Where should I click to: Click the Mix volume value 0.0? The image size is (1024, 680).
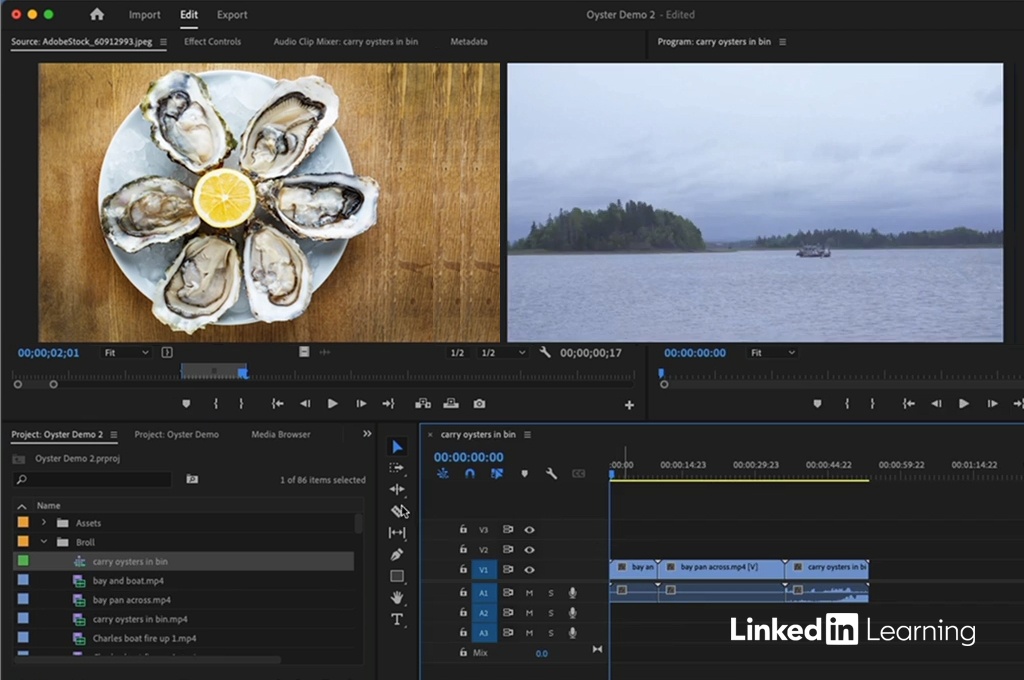click(x=541, y=653)
